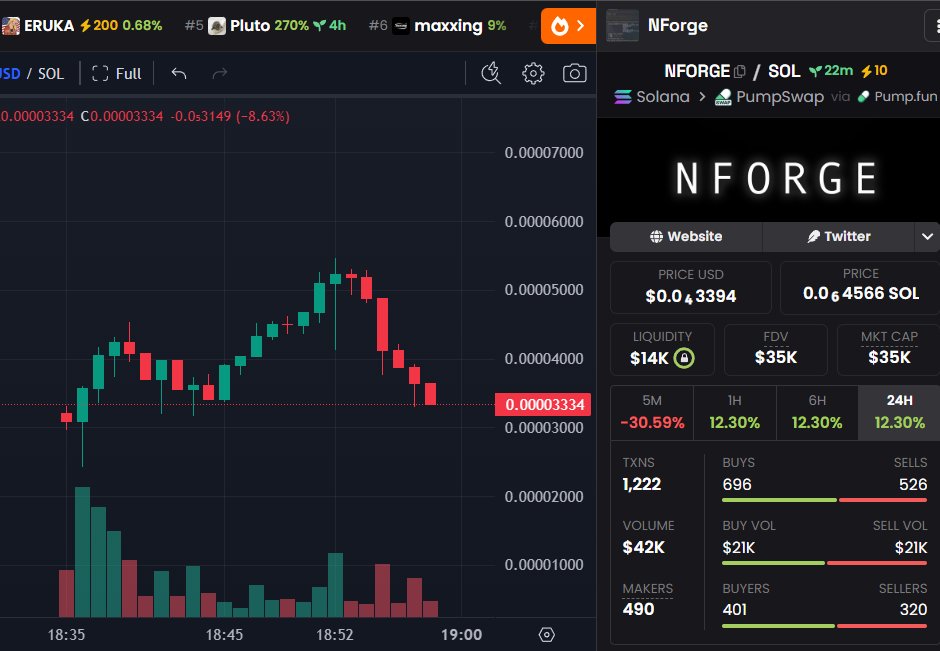Click the Pump.fun pill icon

click(863, 97)
